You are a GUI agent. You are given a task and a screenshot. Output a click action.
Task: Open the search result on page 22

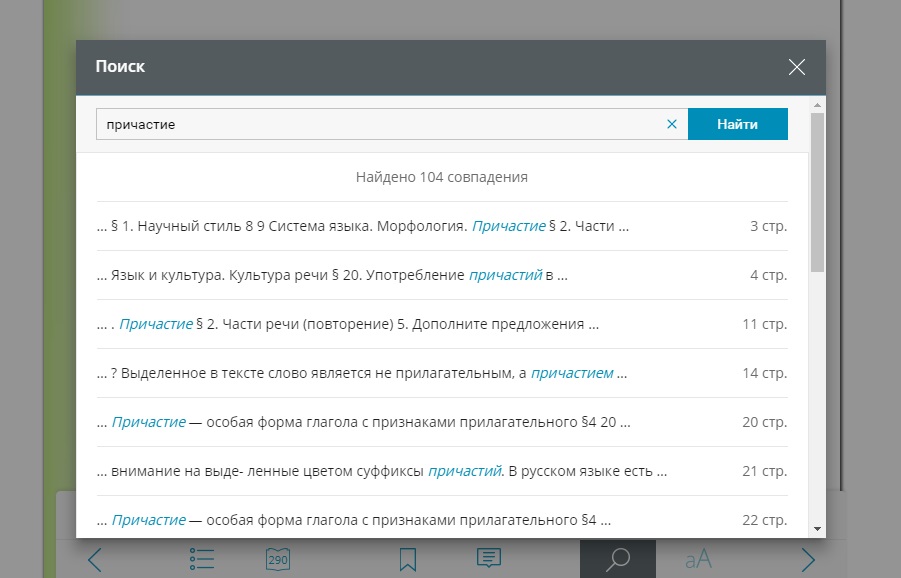[442, 519]
